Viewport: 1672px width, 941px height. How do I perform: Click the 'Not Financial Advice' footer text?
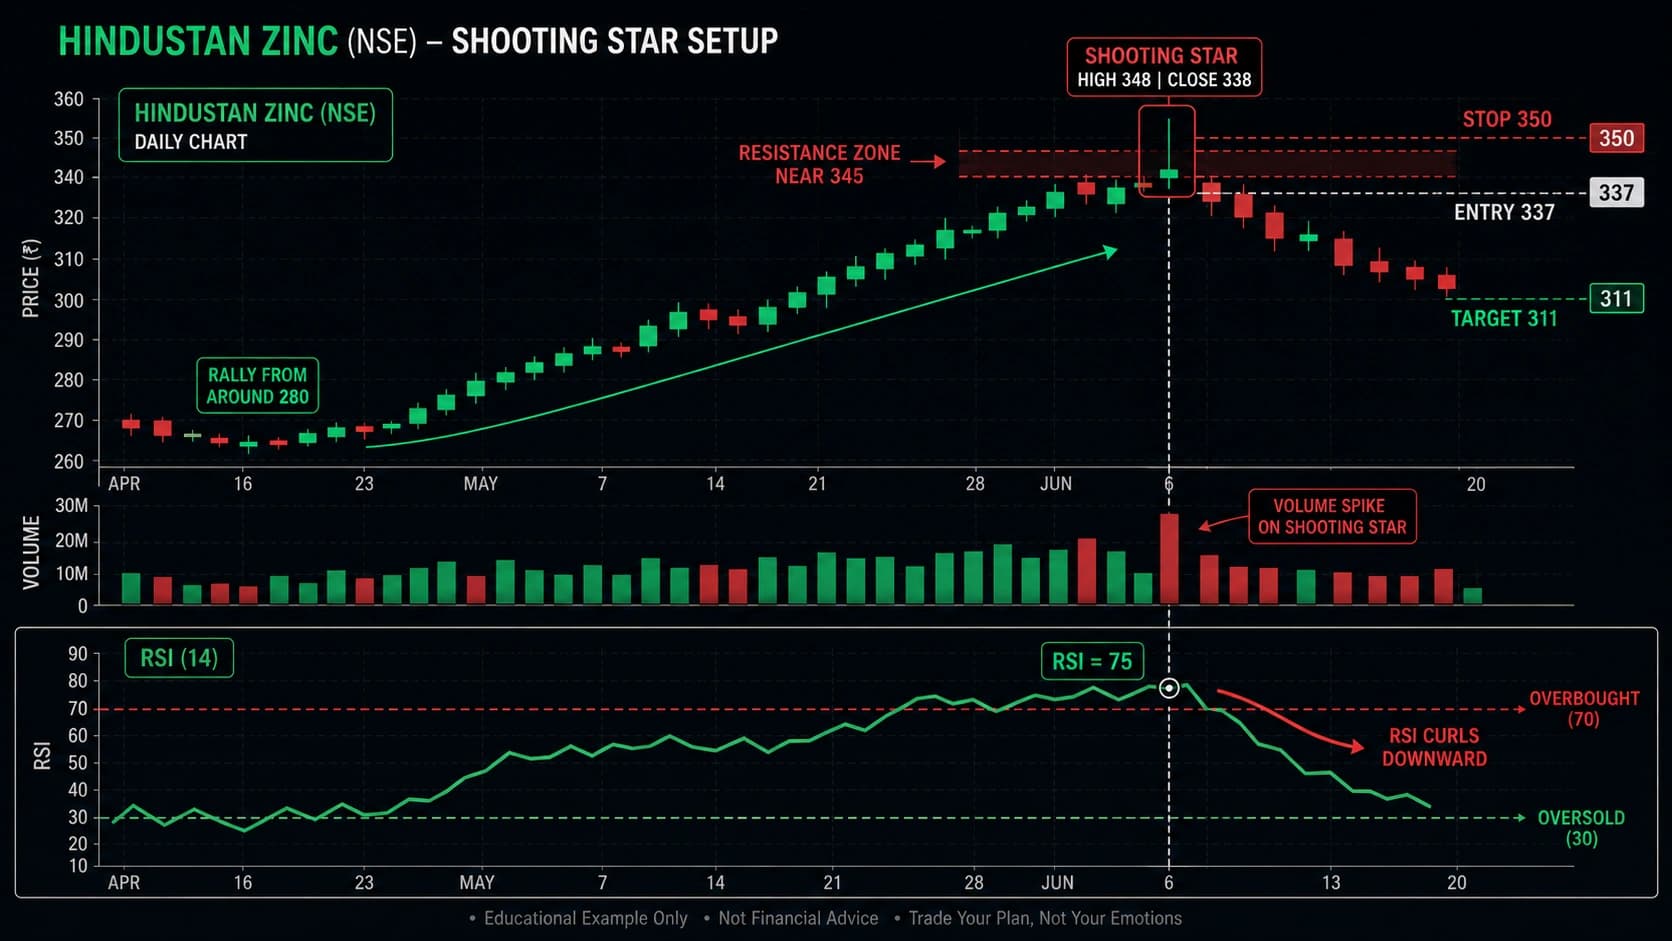(x=798, y=918)
